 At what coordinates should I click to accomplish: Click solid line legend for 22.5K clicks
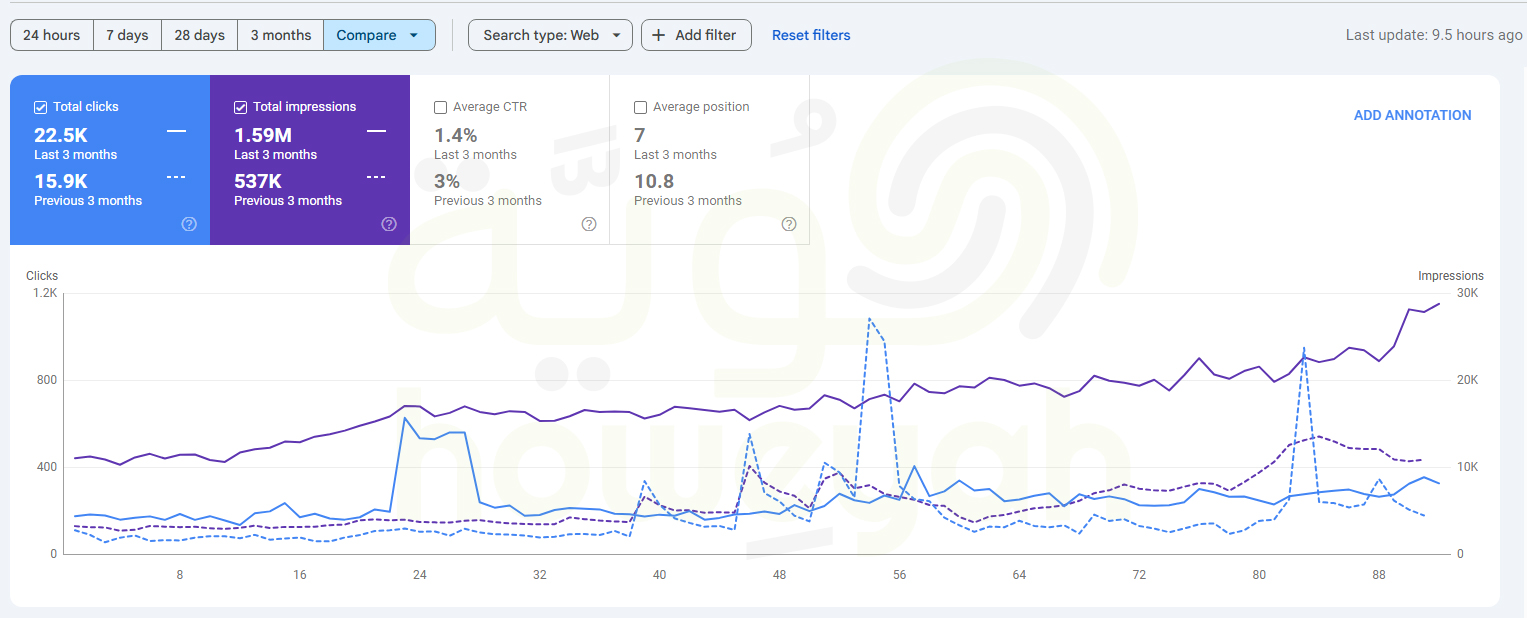pyautogui.click(x=176, y=131)
